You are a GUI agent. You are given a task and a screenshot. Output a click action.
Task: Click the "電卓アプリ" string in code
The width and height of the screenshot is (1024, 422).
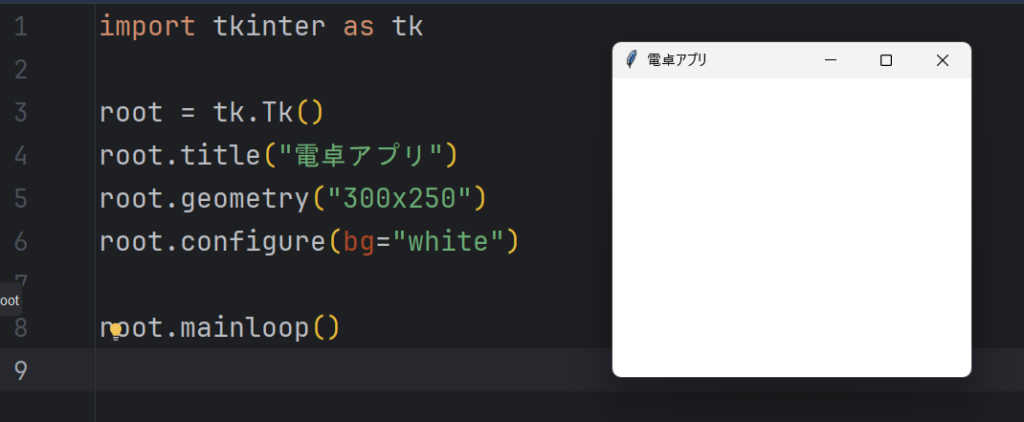click(x=360, y=155)
